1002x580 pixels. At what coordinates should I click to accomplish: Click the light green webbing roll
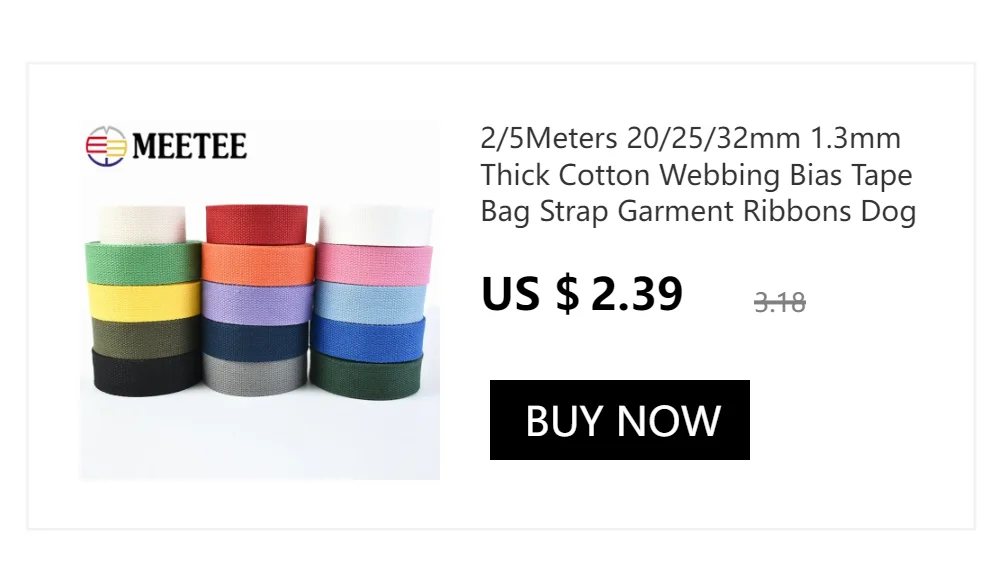[143, 263]
